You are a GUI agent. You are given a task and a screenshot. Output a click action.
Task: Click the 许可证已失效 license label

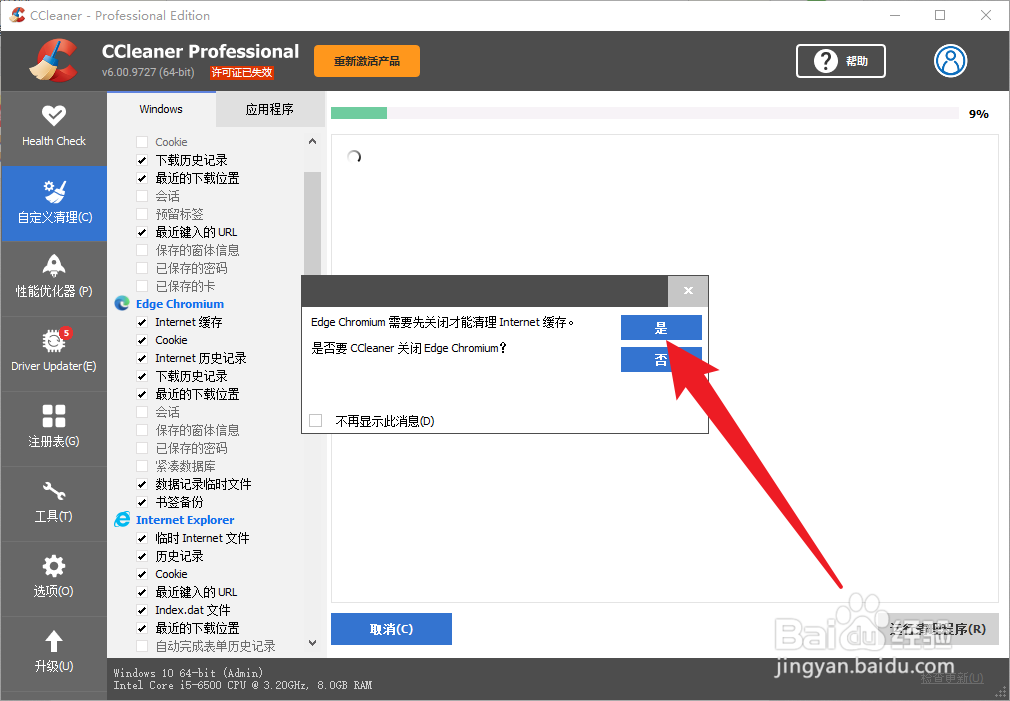[x=242, y=73]
